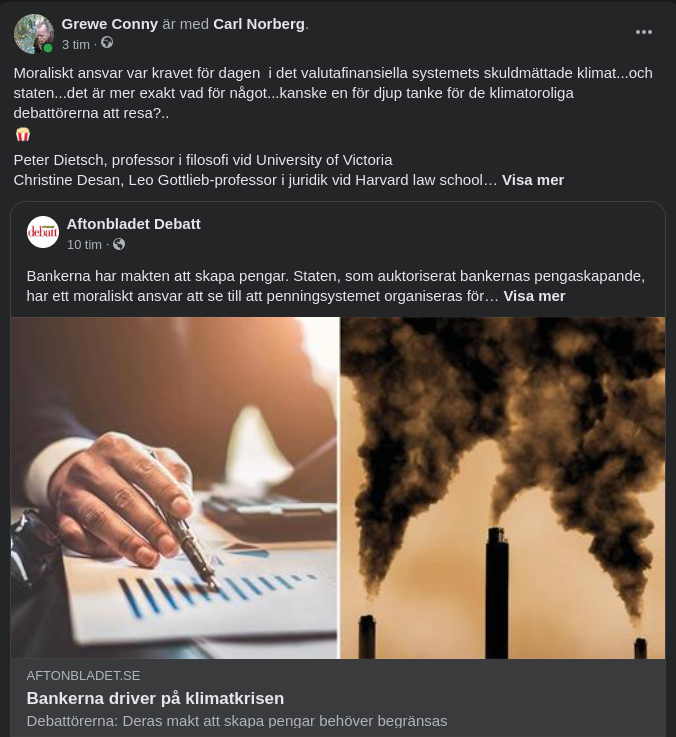Open the post options three-dot menu
This screenshot has width=676, height=737.
click(644, 32)
